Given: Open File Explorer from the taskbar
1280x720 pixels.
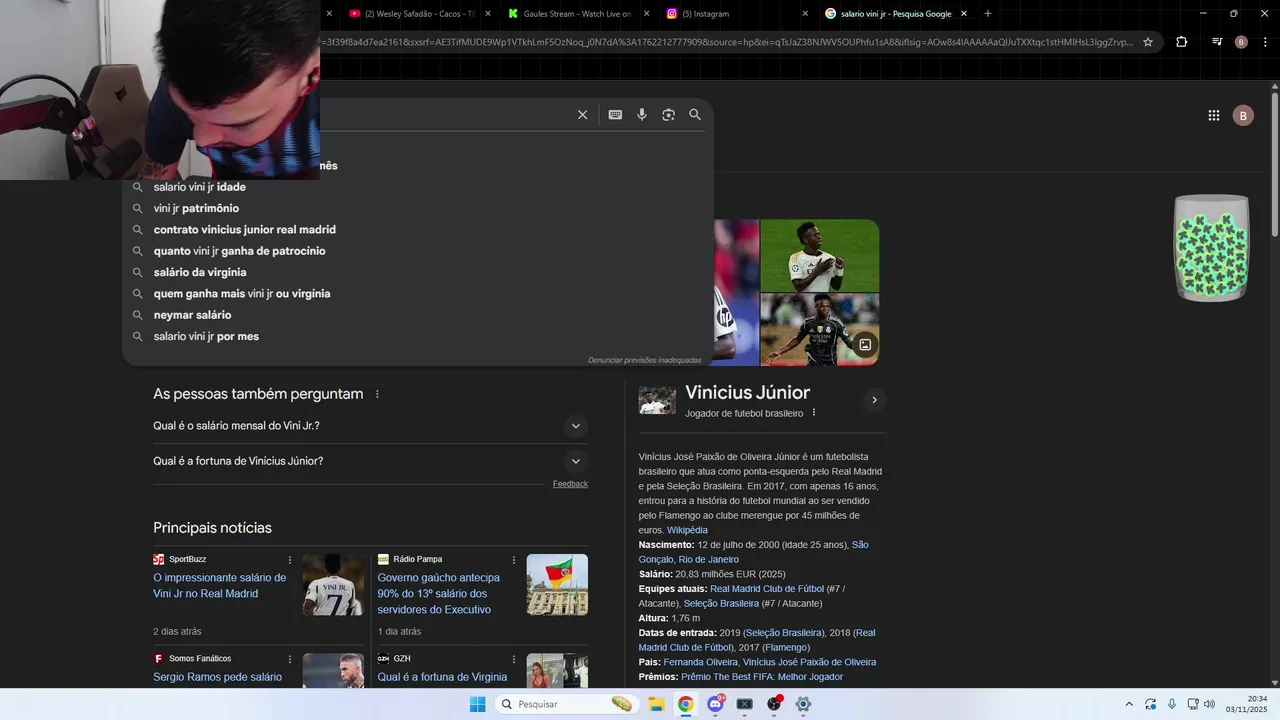Looking at the screenshot, I should [x=657, y=704].
